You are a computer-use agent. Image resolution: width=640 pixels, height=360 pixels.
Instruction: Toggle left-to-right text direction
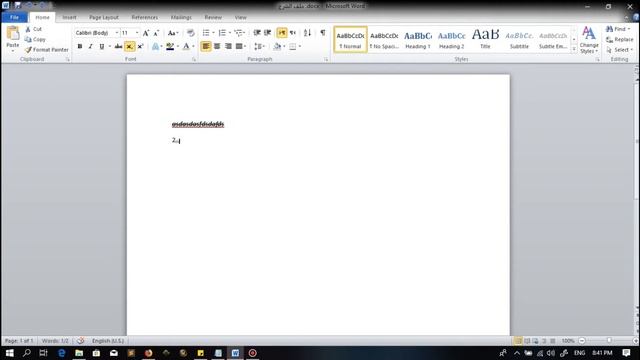point(282,33)
